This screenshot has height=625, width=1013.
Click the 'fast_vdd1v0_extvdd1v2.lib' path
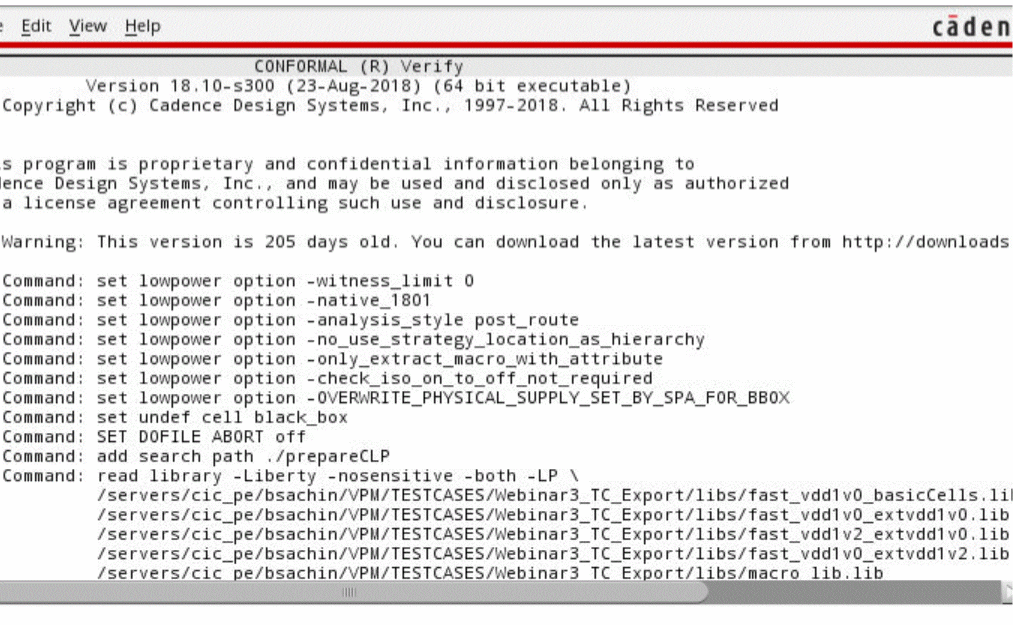coord(553,553)
